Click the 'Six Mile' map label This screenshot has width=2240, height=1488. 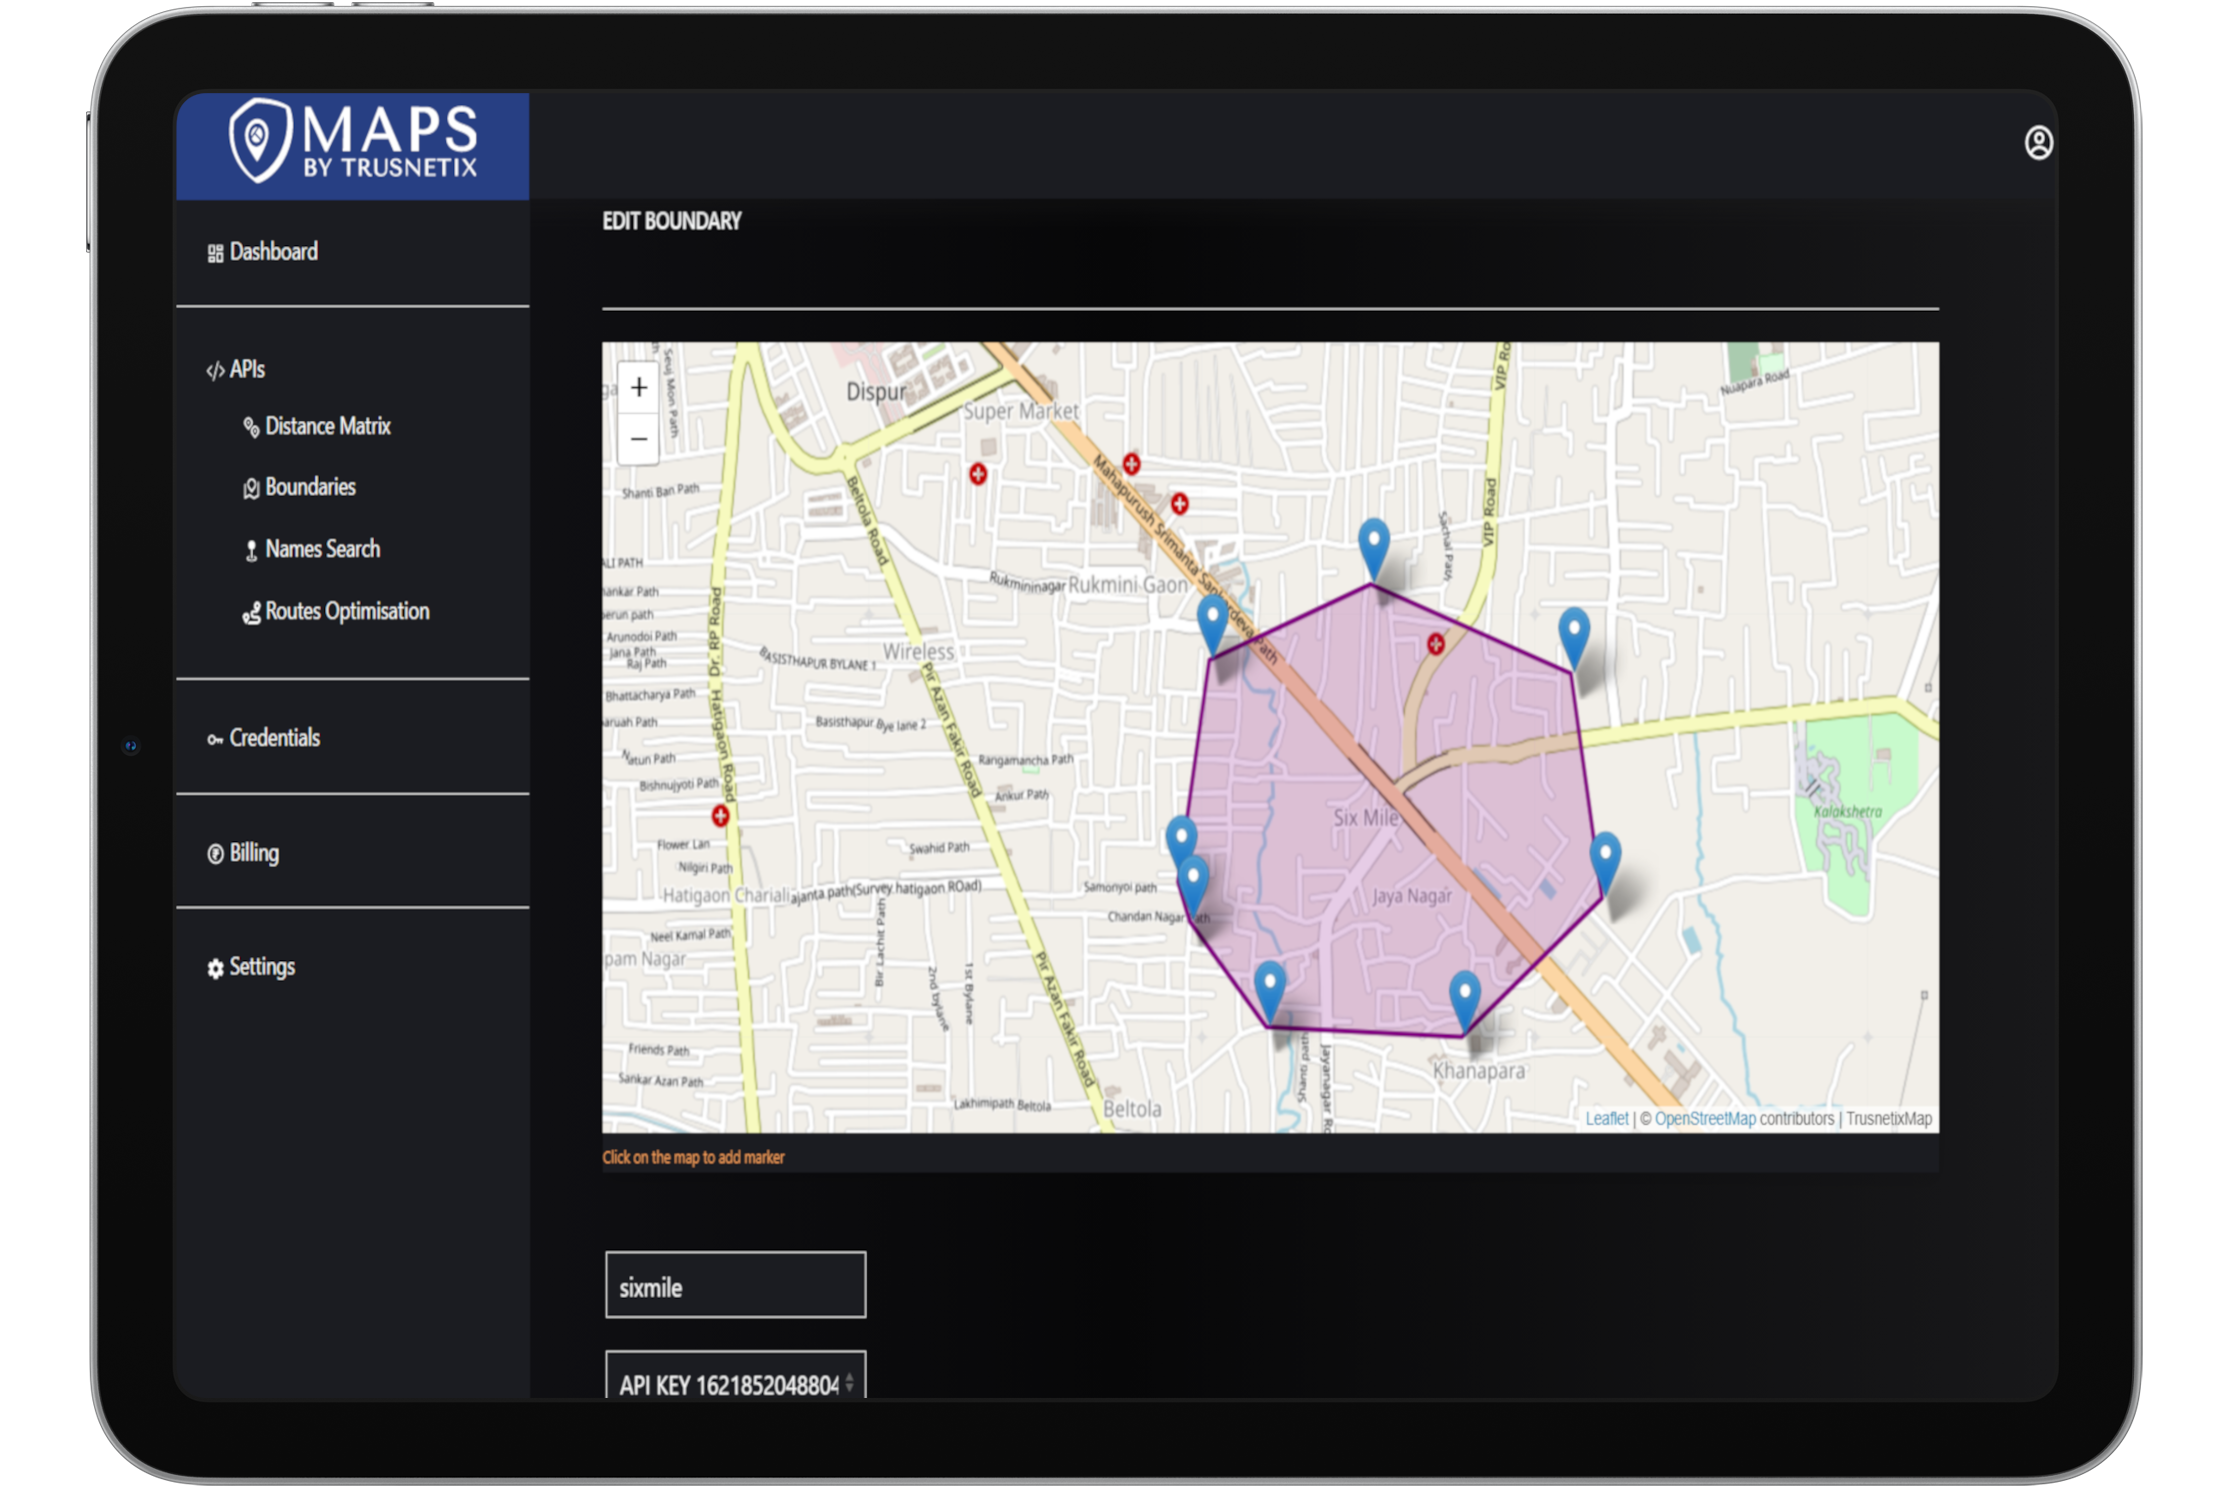coord(1366,818)
